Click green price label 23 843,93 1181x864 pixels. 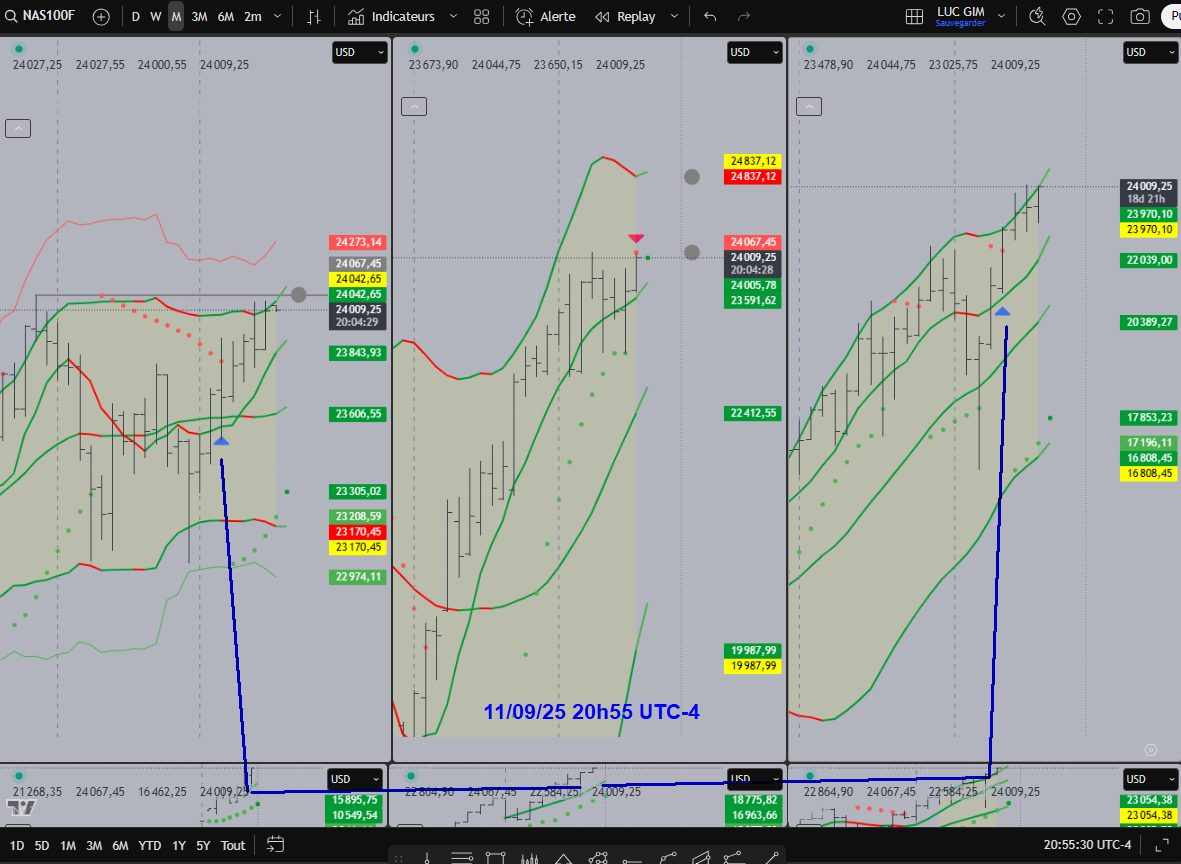358,353
